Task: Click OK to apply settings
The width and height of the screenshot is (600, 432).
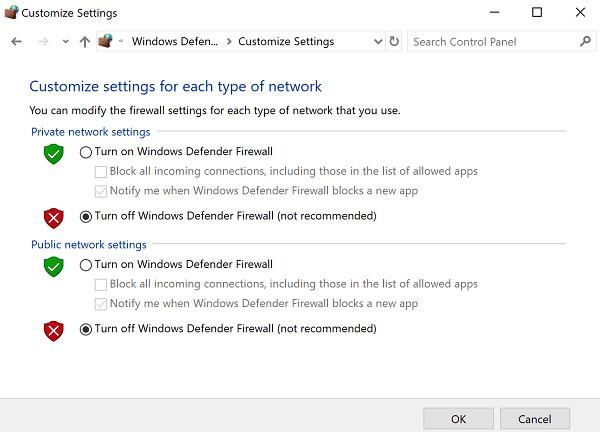Action: click(458, 419)
